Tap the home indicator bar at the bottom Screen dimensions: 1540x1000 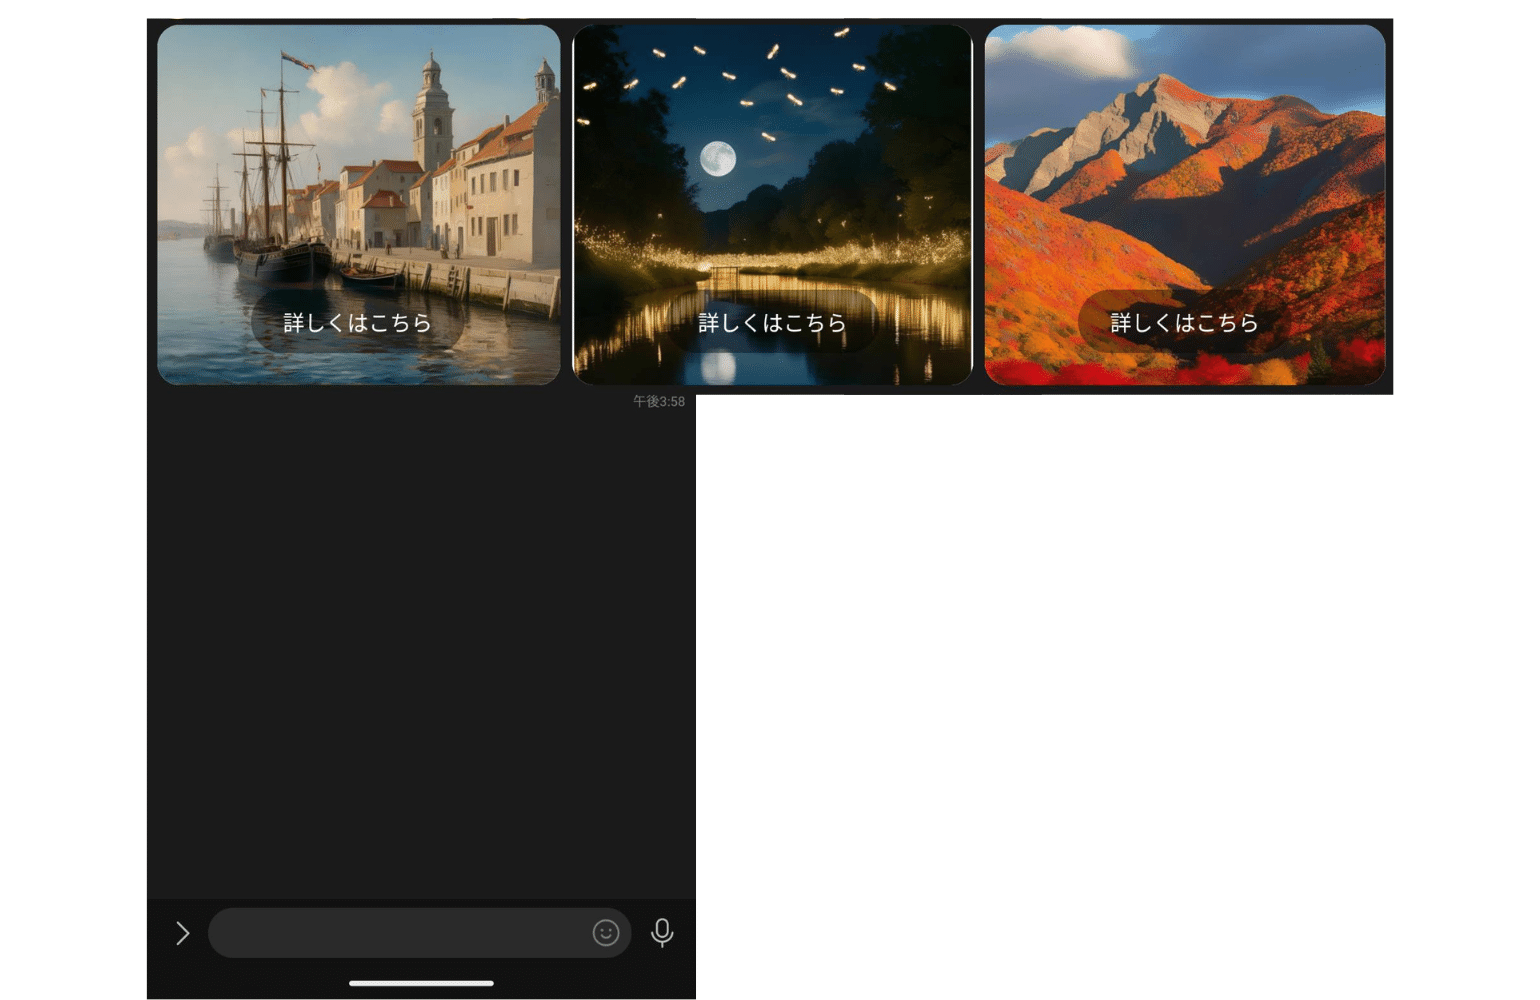(421, 983)
